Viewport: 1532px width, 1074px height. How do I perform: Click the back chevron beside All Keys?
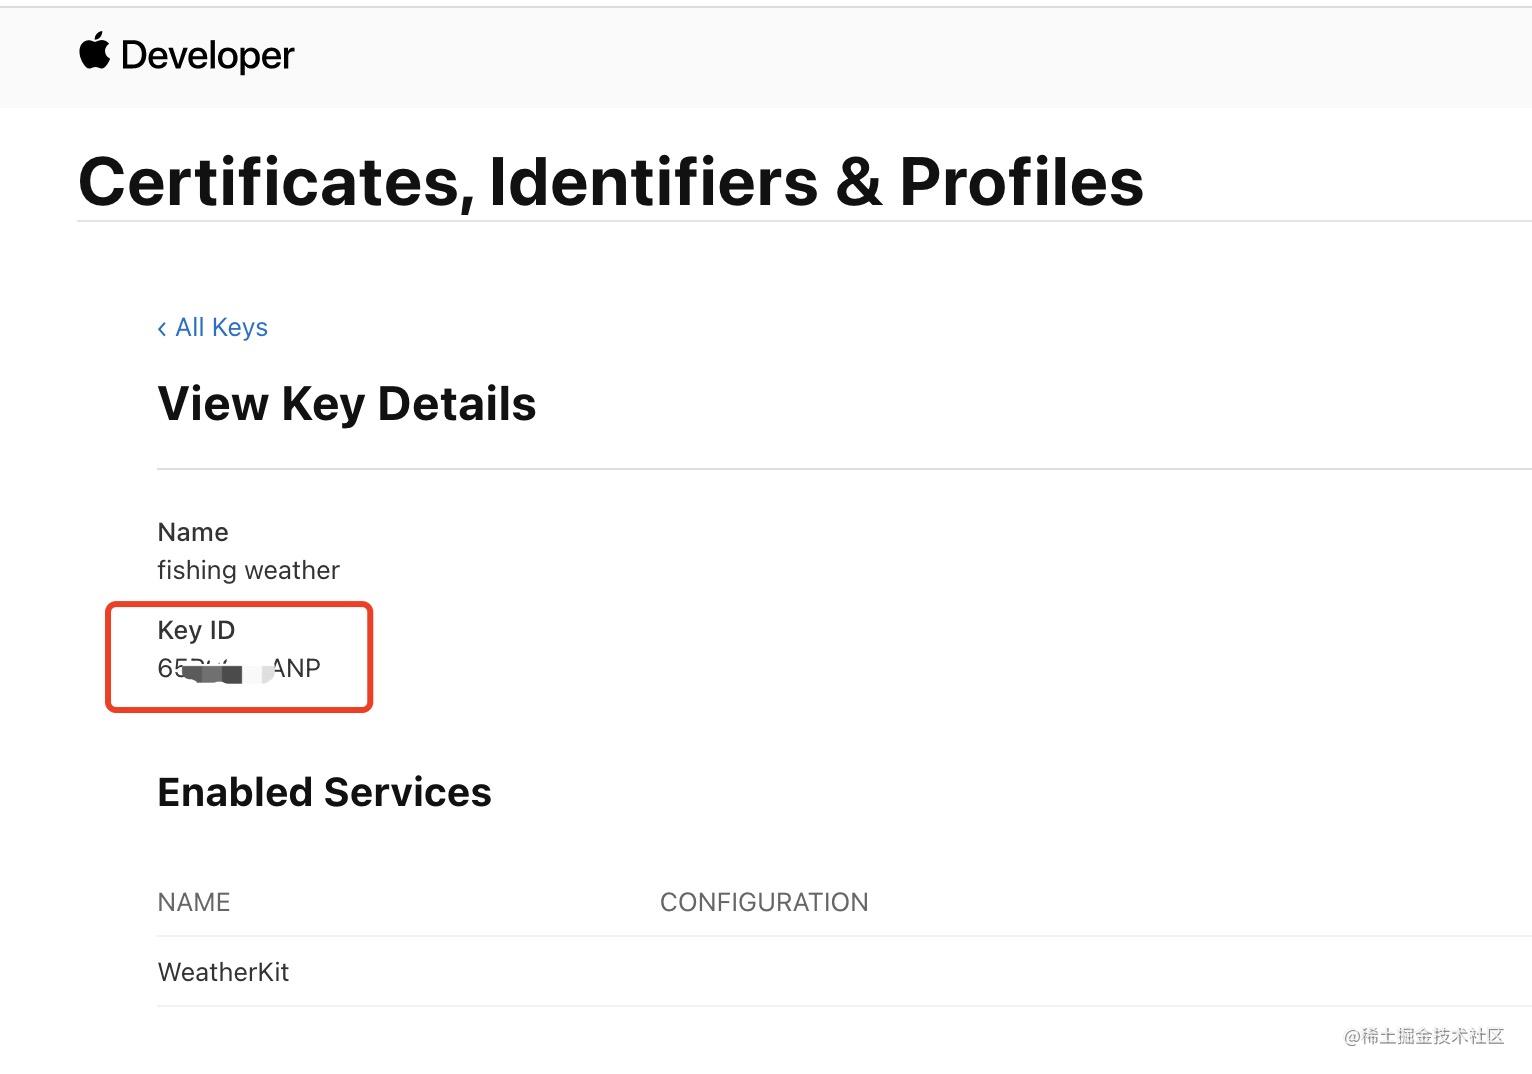(x=162, y=328)
